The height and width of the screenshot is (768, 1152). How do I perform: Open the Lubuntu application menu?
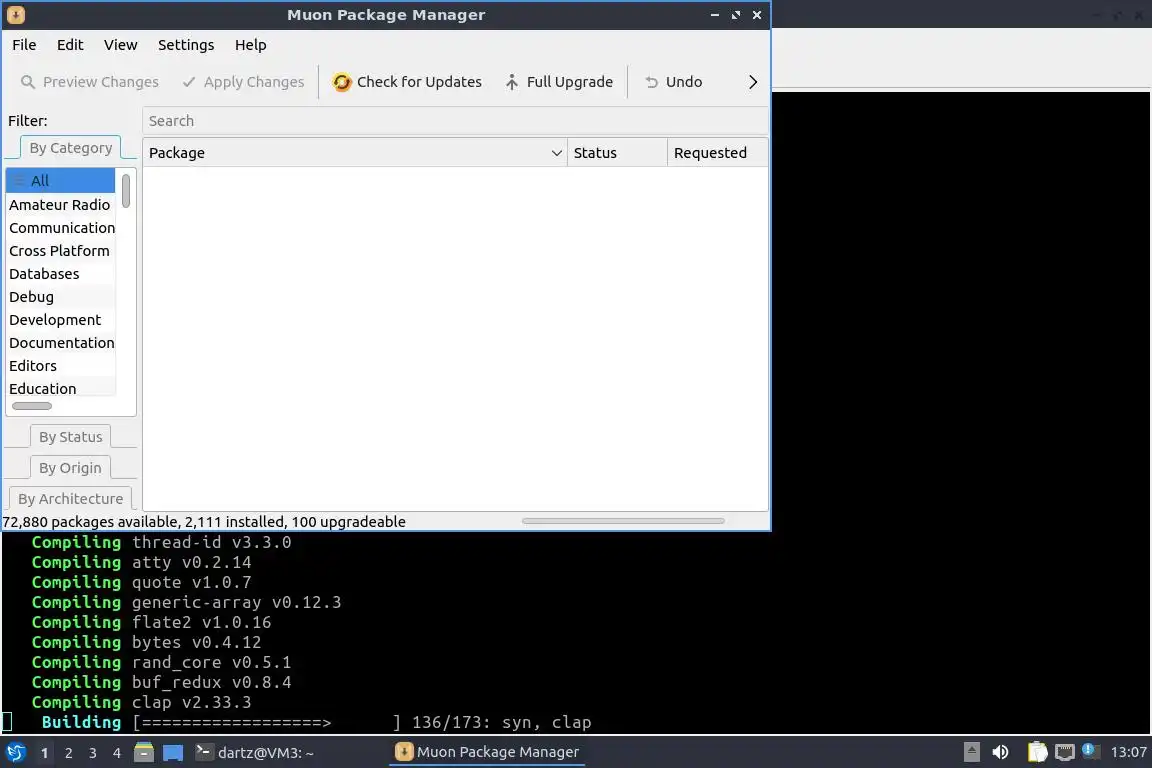15,752
